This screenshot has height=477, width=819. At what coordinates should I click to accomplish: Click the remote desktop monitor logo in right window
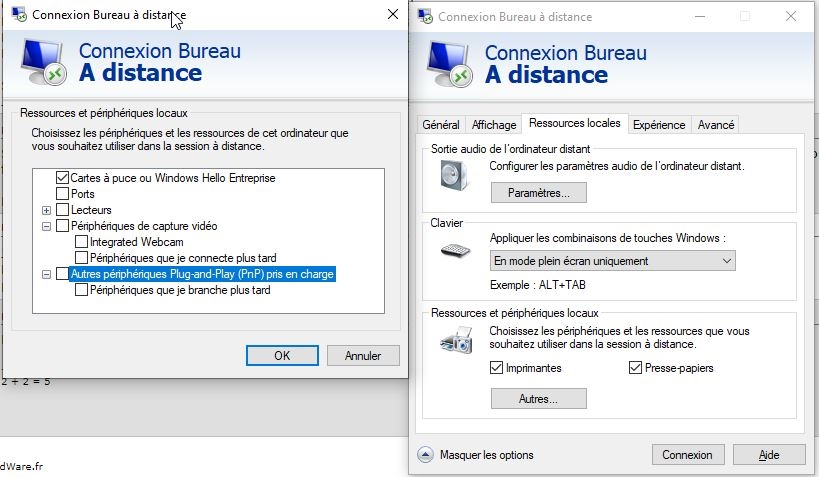click(x=449, y=64)
